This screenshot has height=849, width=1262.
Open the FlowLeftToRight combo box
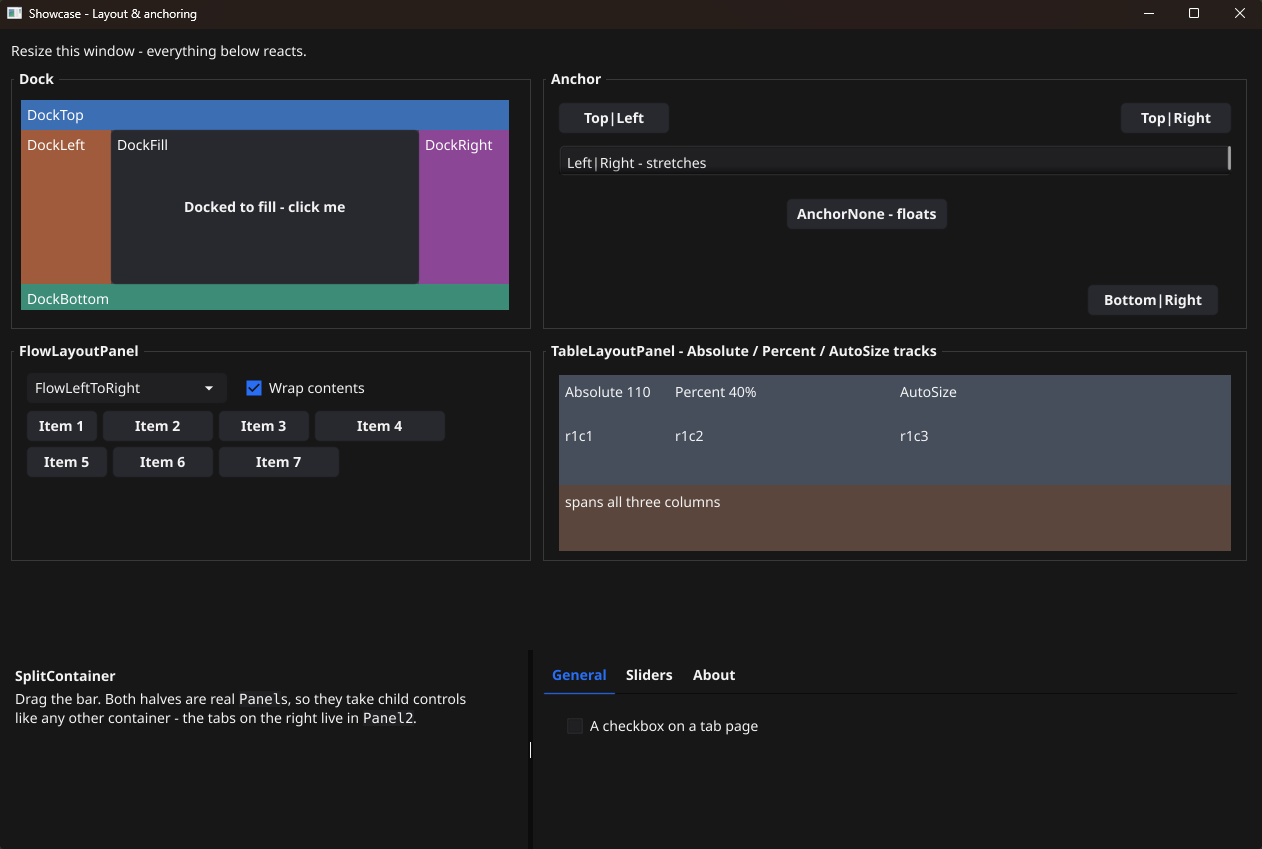point(127,388)
